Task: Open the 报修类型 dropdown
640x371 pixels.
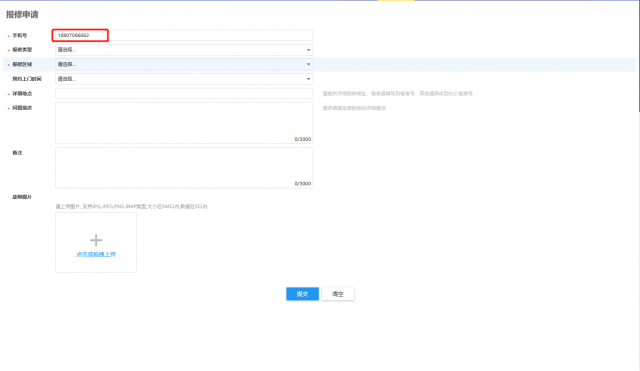Action: click(184, 50)
